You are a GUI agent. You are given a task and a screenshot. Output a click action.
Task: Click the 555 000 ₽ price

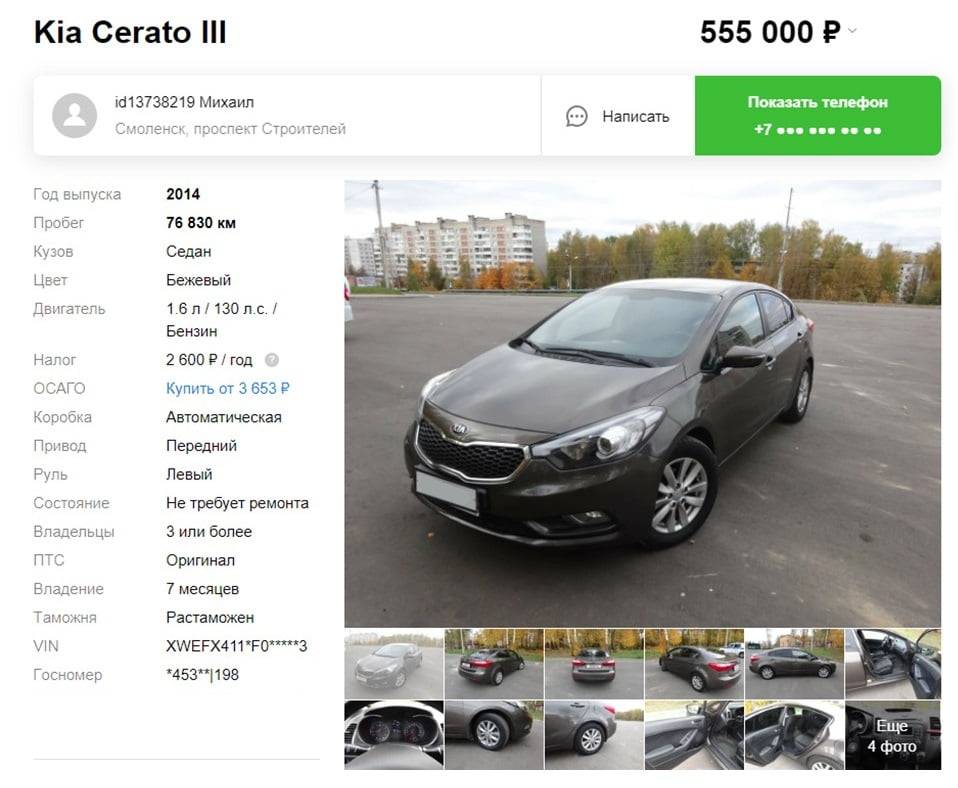[x=770, y=32]
